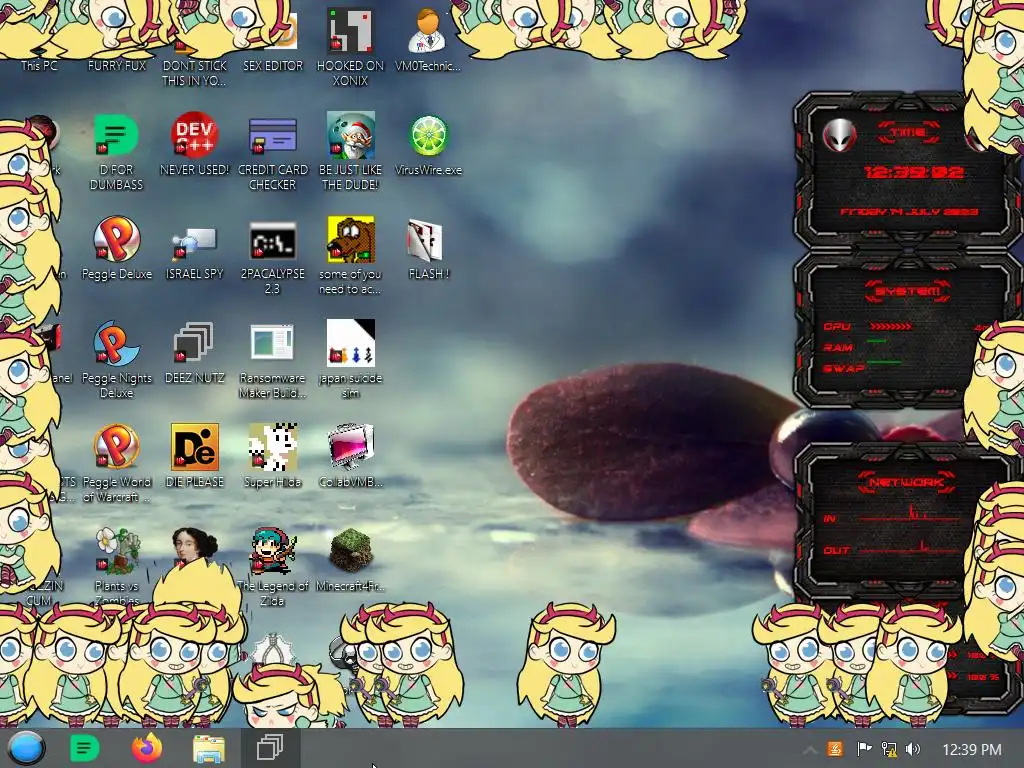This screenshot has width=1024, height=768.
Task: Click the network IN traffic graph
Action: point(908,513)
